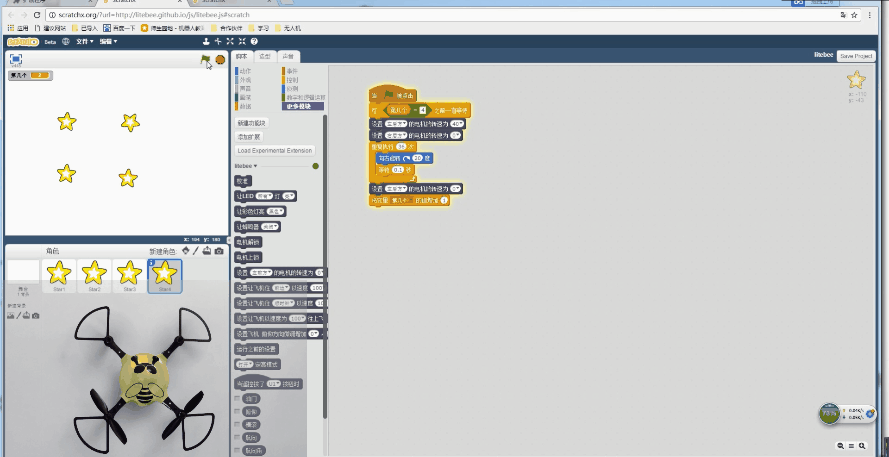Click the Save Project button

(856, 56)
